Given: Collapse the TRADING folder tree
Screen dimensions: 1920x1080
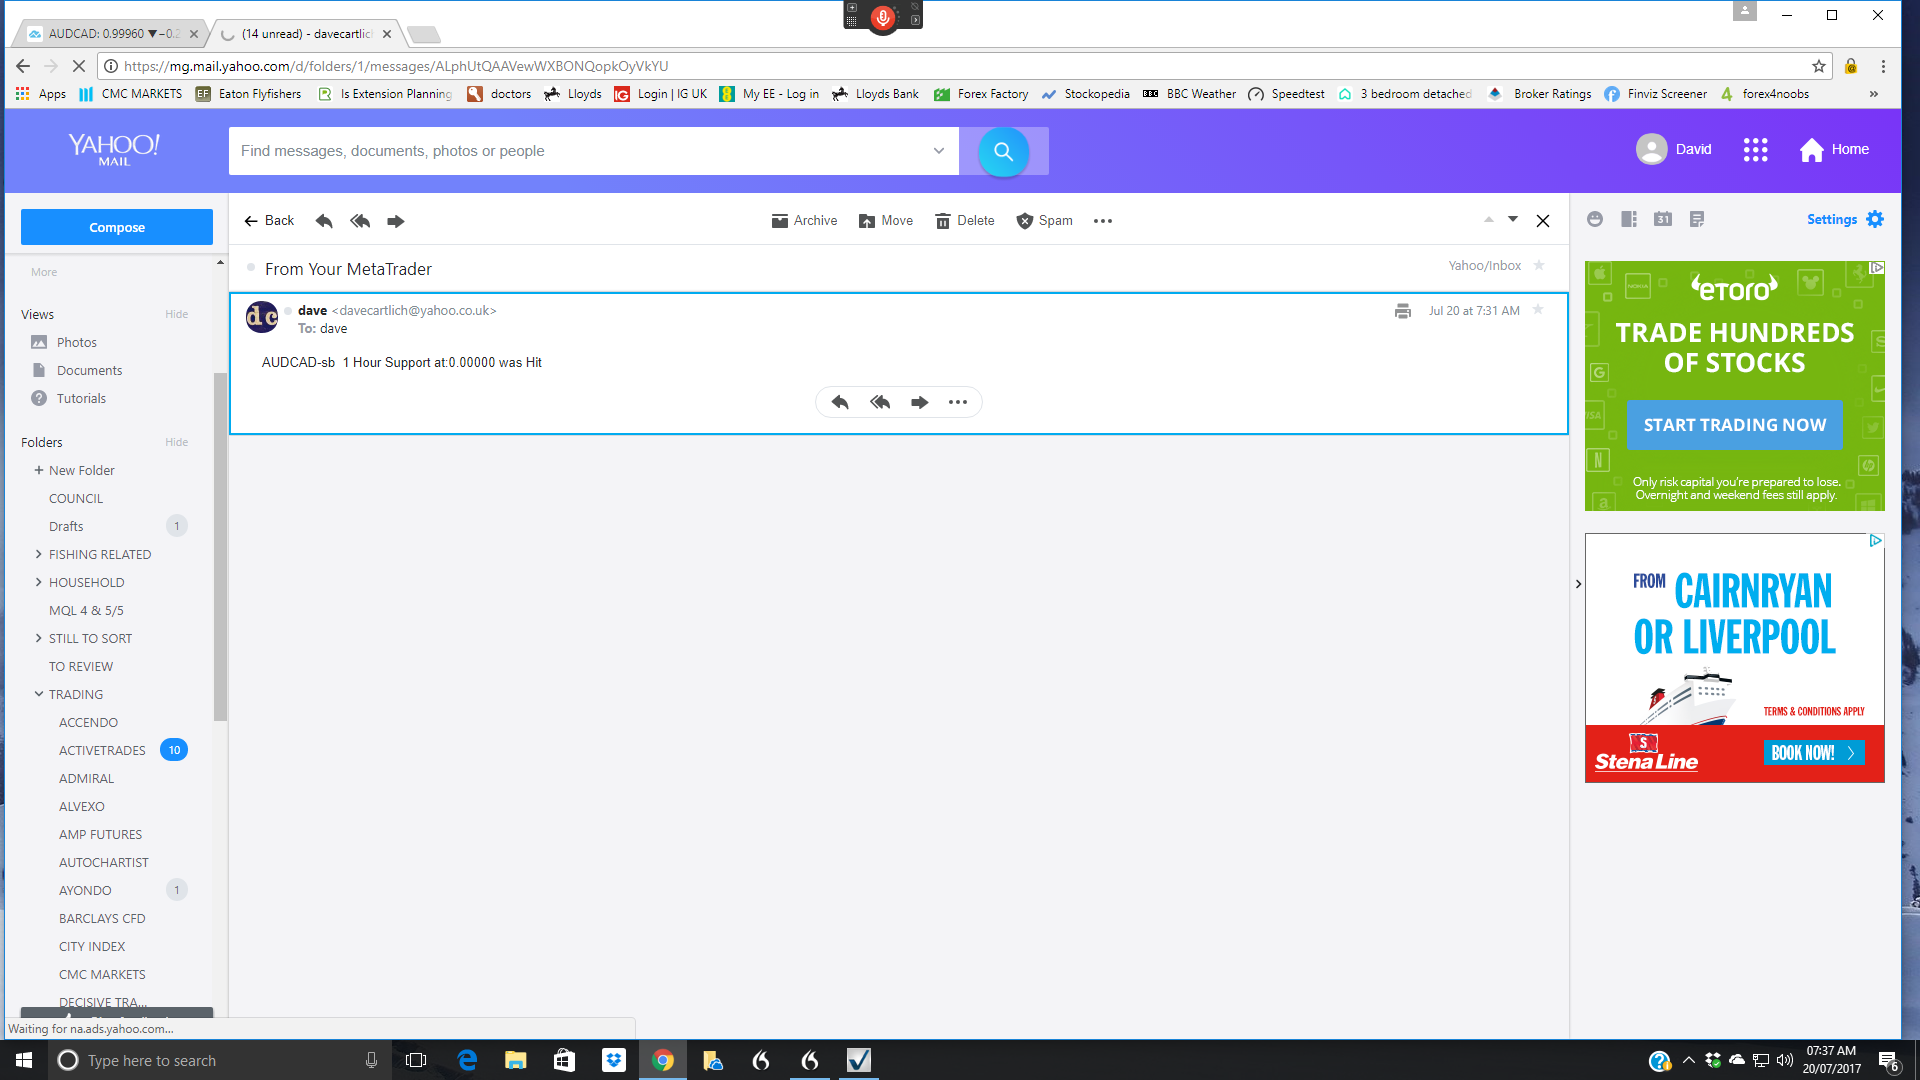Looking at the screenshot, I should point(39,694).
